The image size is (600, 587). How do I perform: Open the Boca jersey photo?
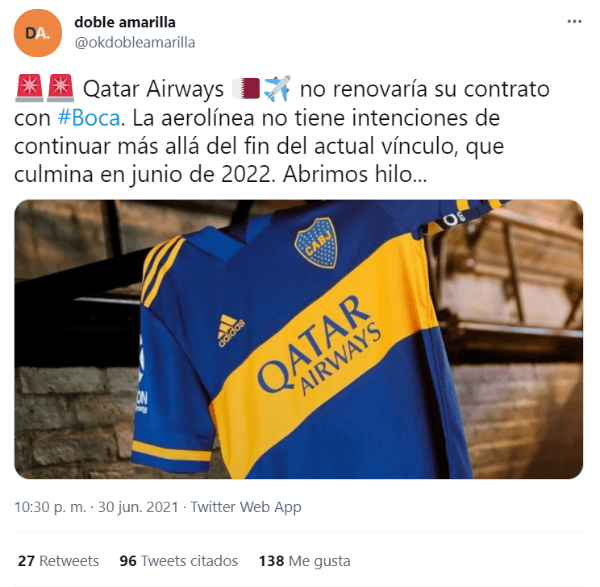[x=298, y=339]
